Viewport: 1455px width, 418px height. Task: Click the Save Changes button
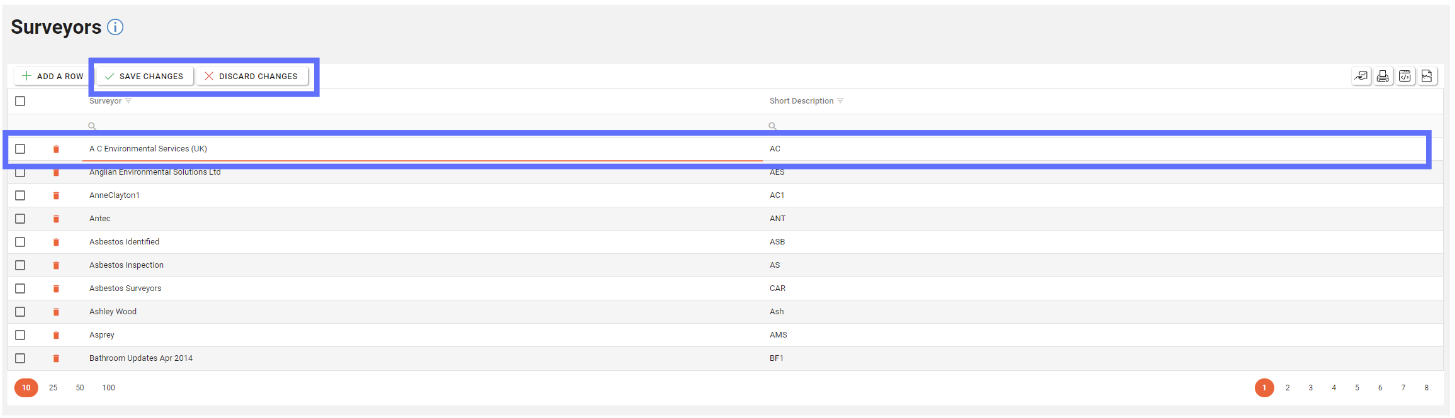coord(144,76)
